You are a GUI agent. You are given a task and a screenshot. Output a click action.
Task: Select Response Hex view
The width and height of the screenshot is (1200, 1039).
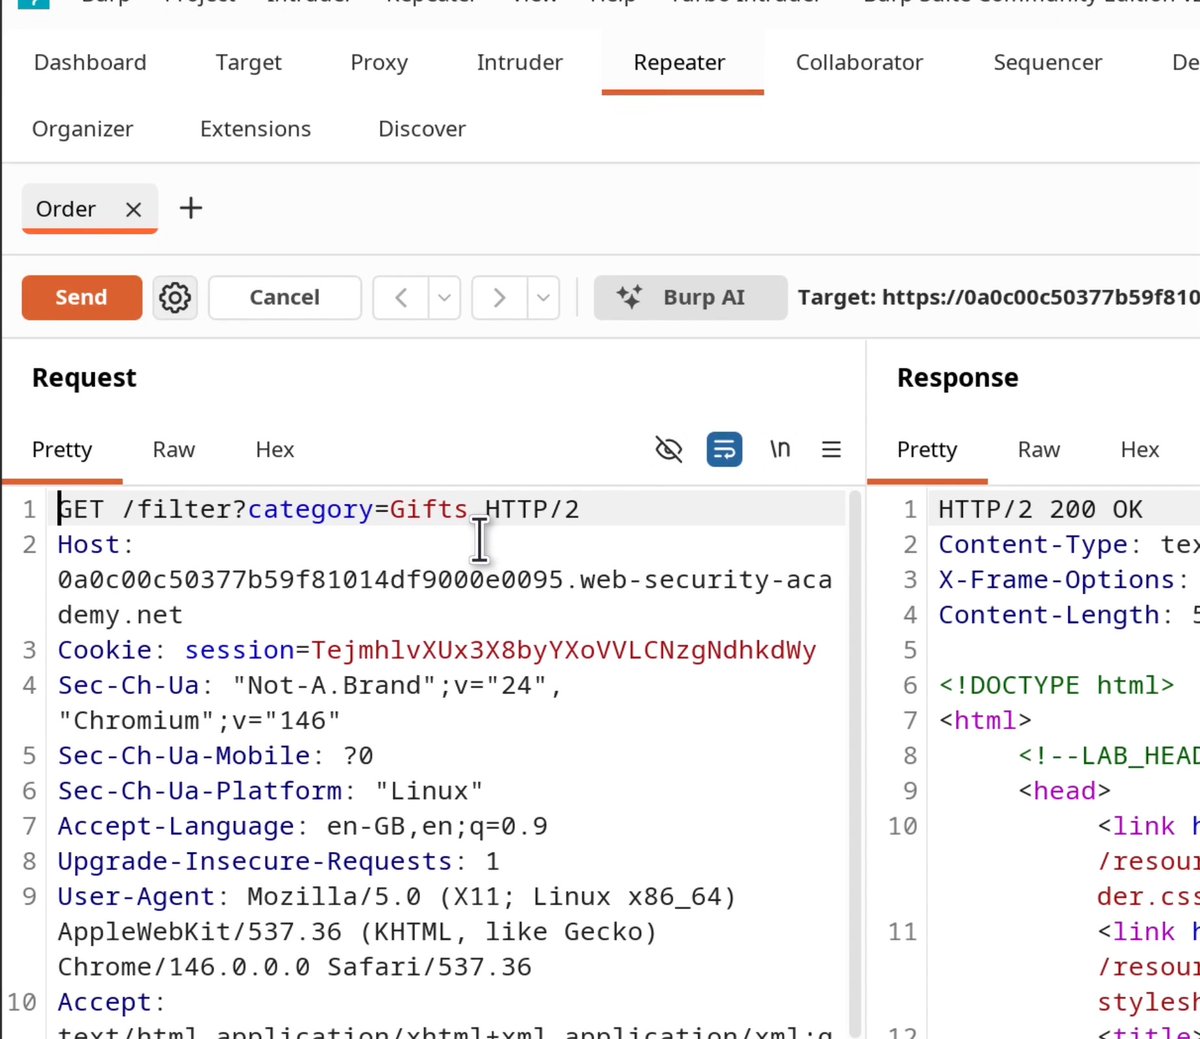[x=1140, y=450]
